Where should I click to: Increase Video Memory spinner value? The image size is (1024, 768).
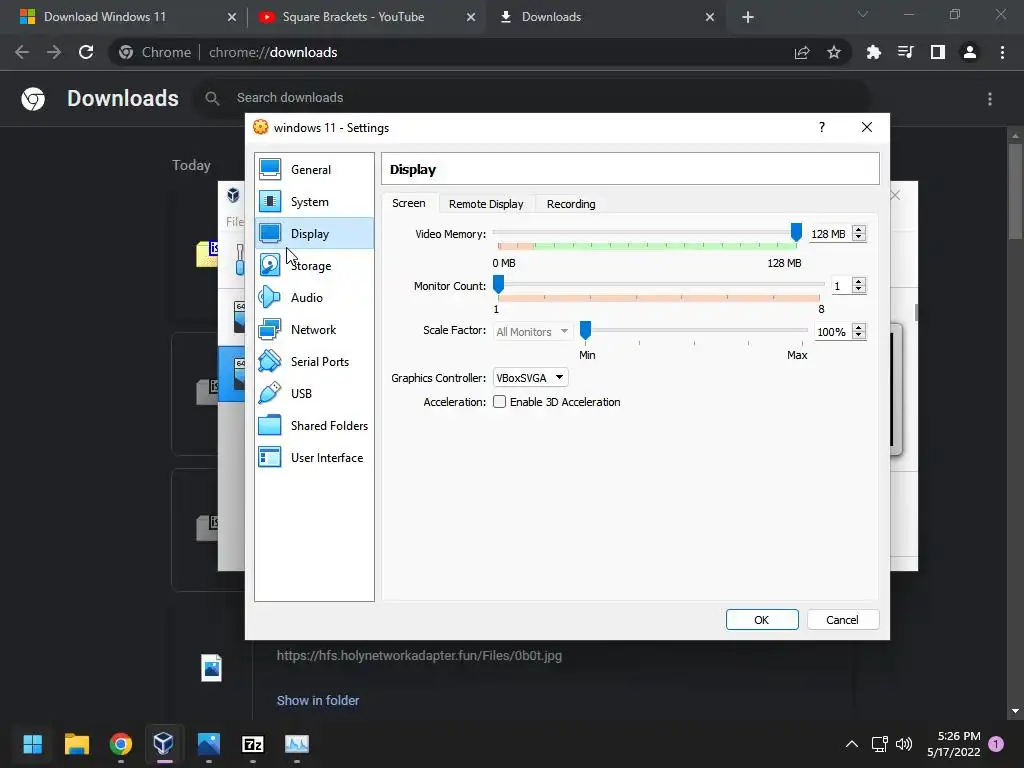pos(859,229)
